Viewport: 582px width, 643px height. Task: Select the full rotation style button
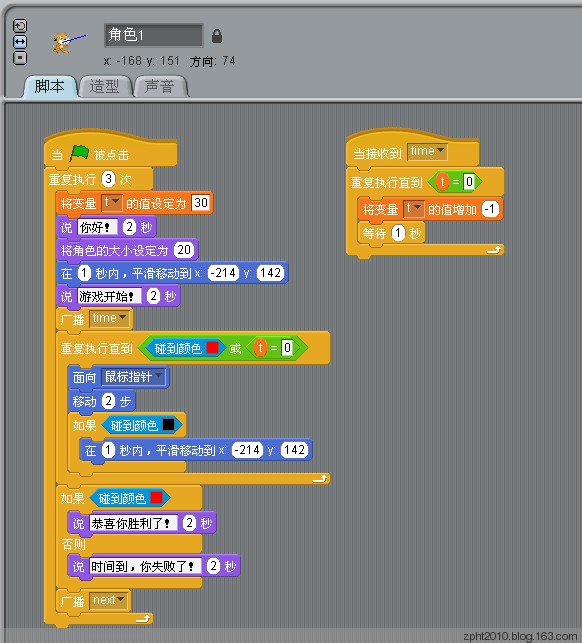coord(20,26)
